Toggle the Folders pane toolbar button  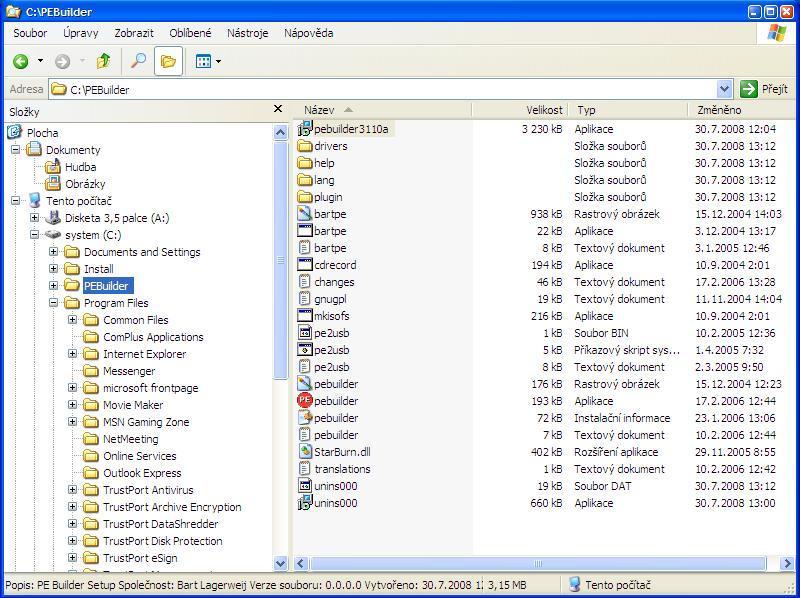(x=168, y=61)
